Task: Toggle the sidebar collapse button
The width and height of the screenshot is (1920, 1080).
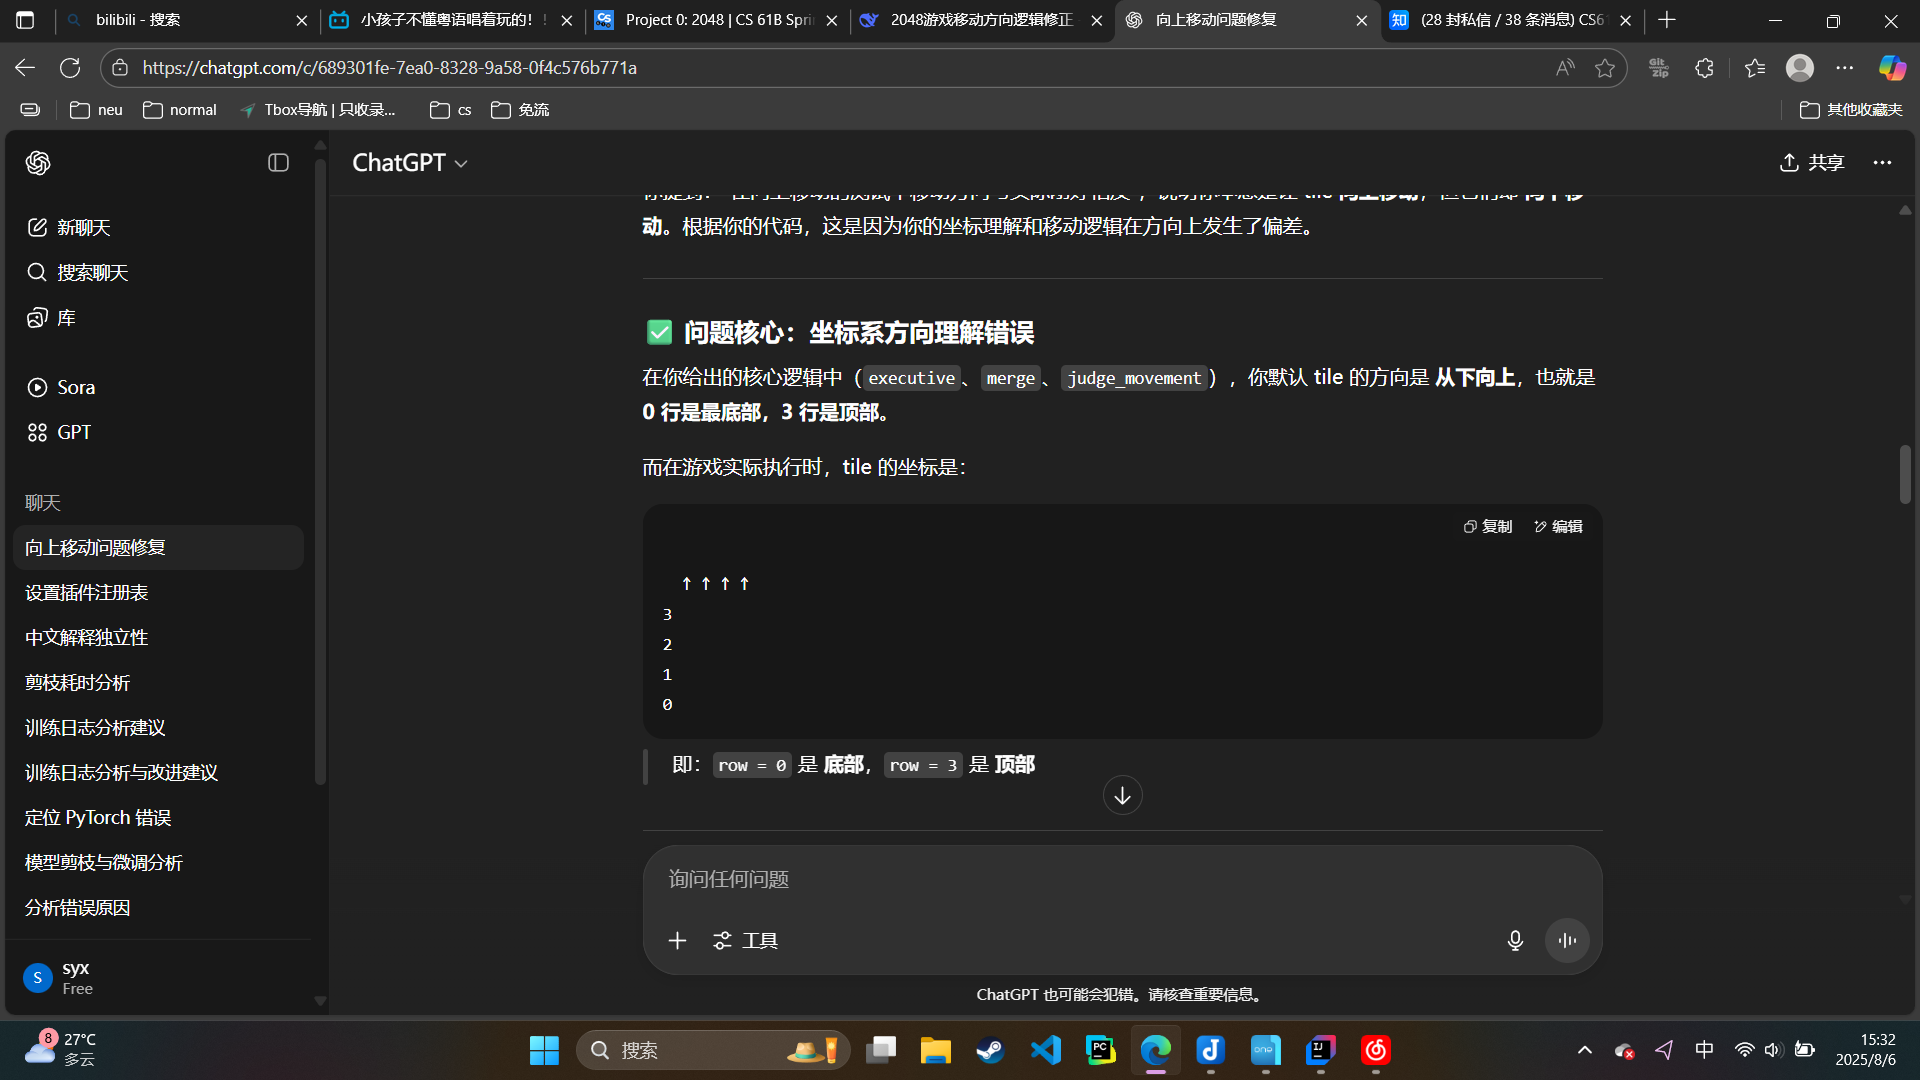Action: [x=278, y=162]
